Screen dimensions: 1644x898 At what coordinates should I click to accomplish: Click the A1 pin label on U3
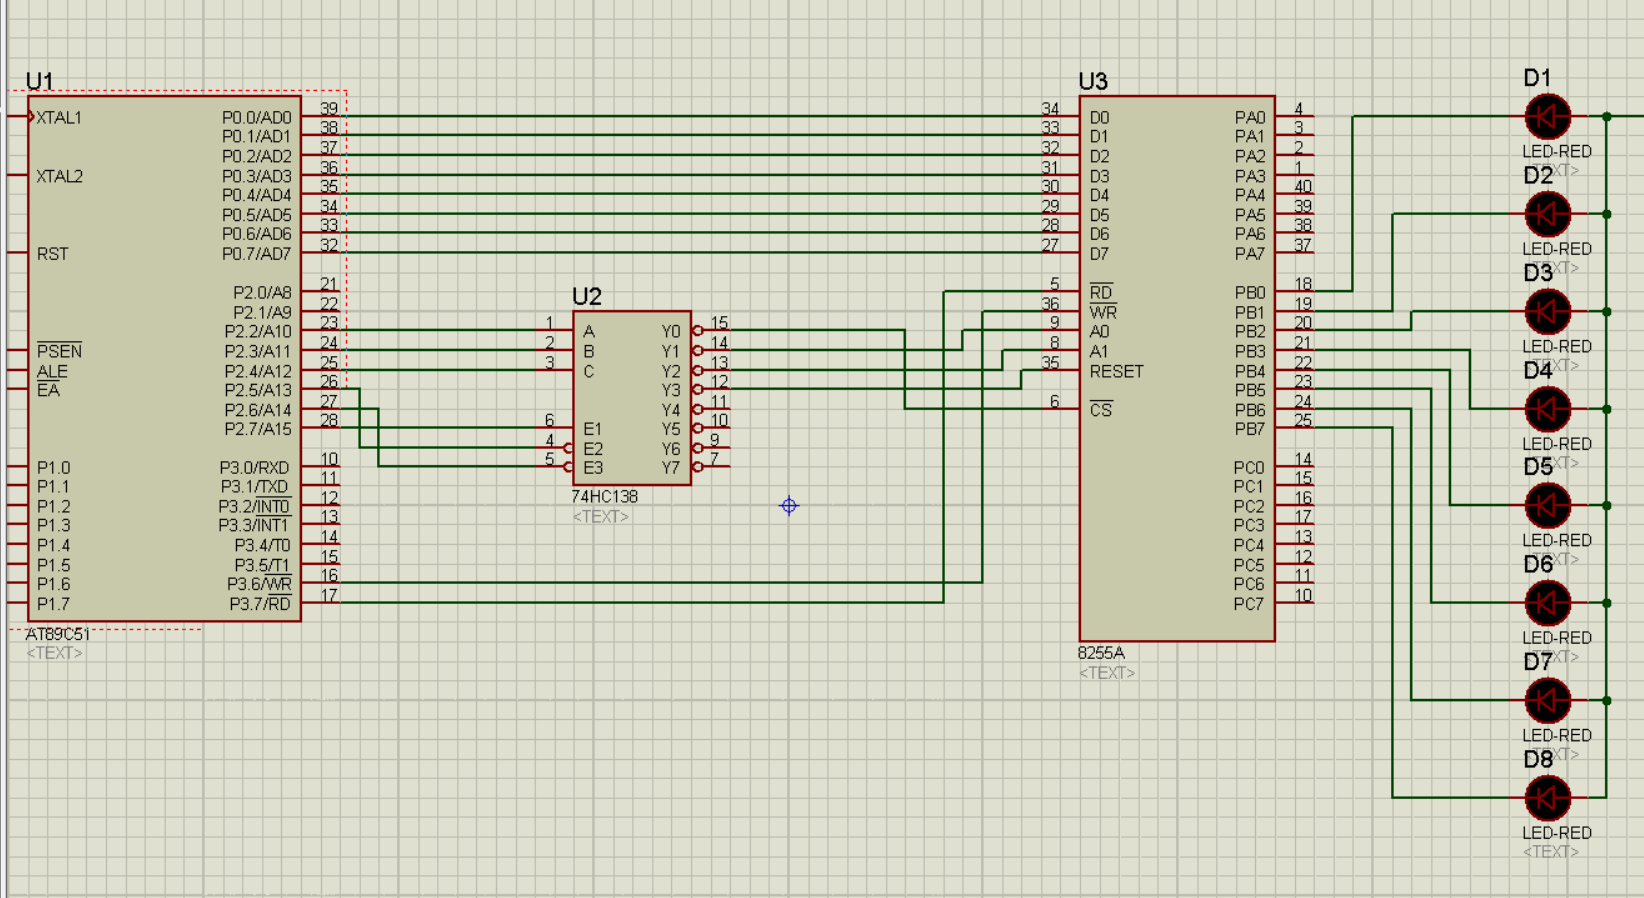[x=1099, y=351]
